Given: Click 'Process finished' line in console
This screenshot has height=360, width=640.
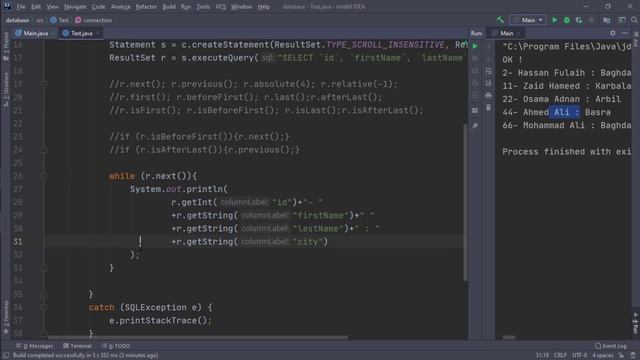Looking at the screenshot, I should [x=567, y=152].
